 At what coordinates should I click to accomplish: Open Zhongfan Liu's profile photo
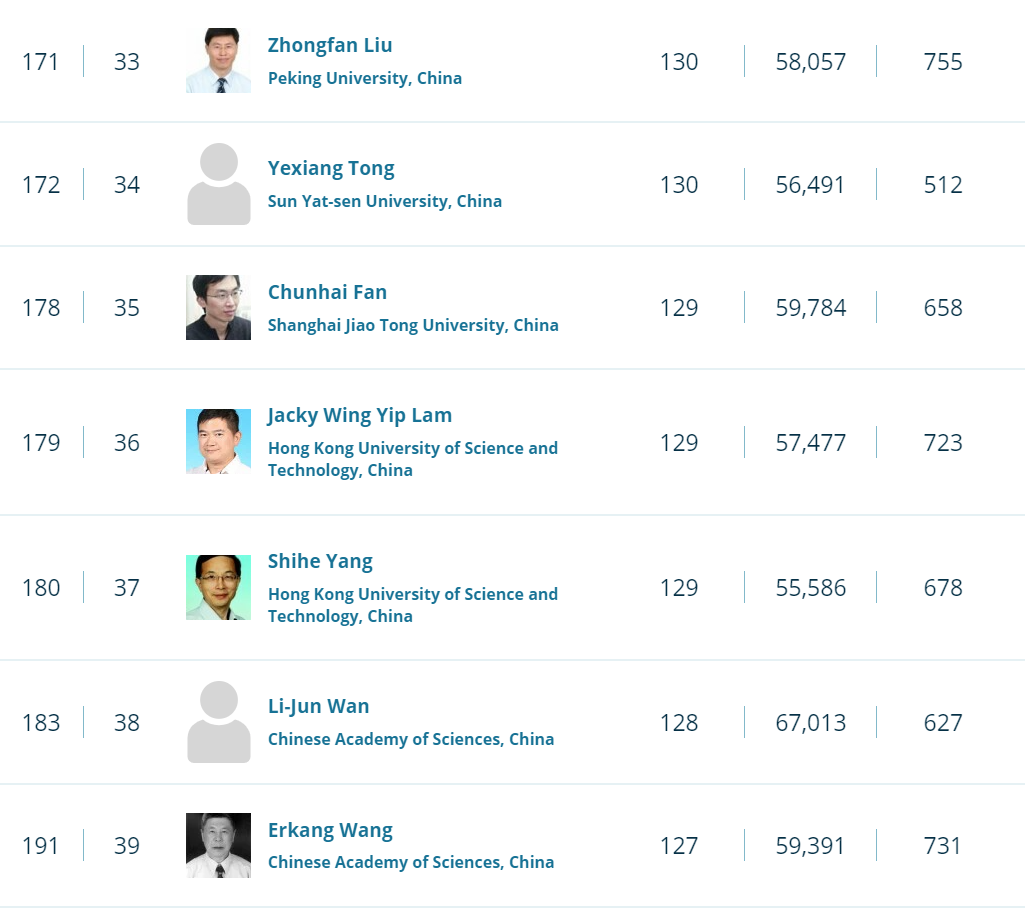point(218,61)
